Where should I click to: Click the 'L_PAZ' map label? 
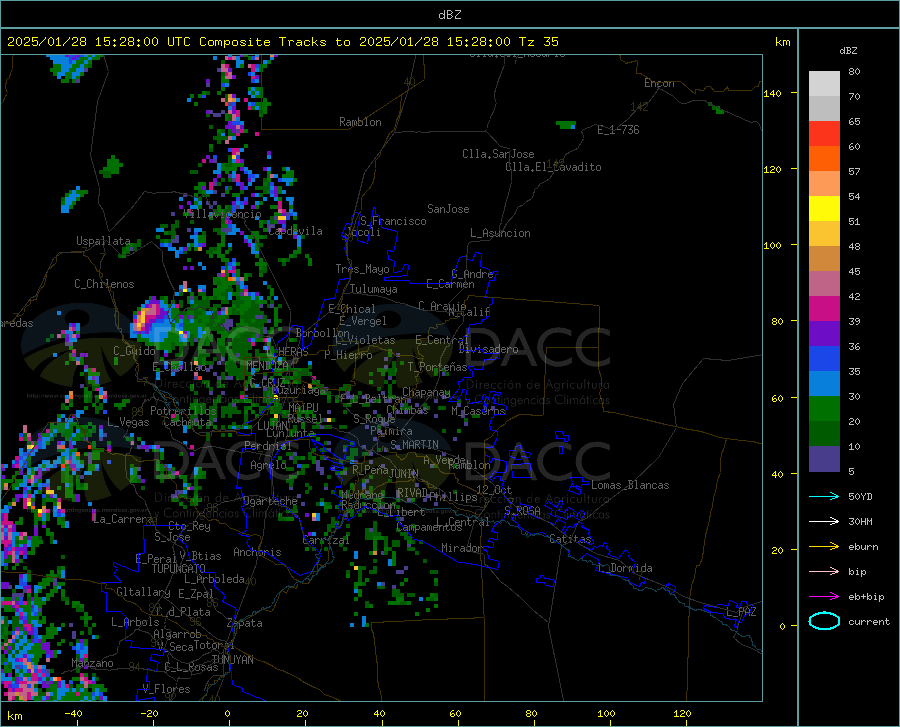(741, 612)
